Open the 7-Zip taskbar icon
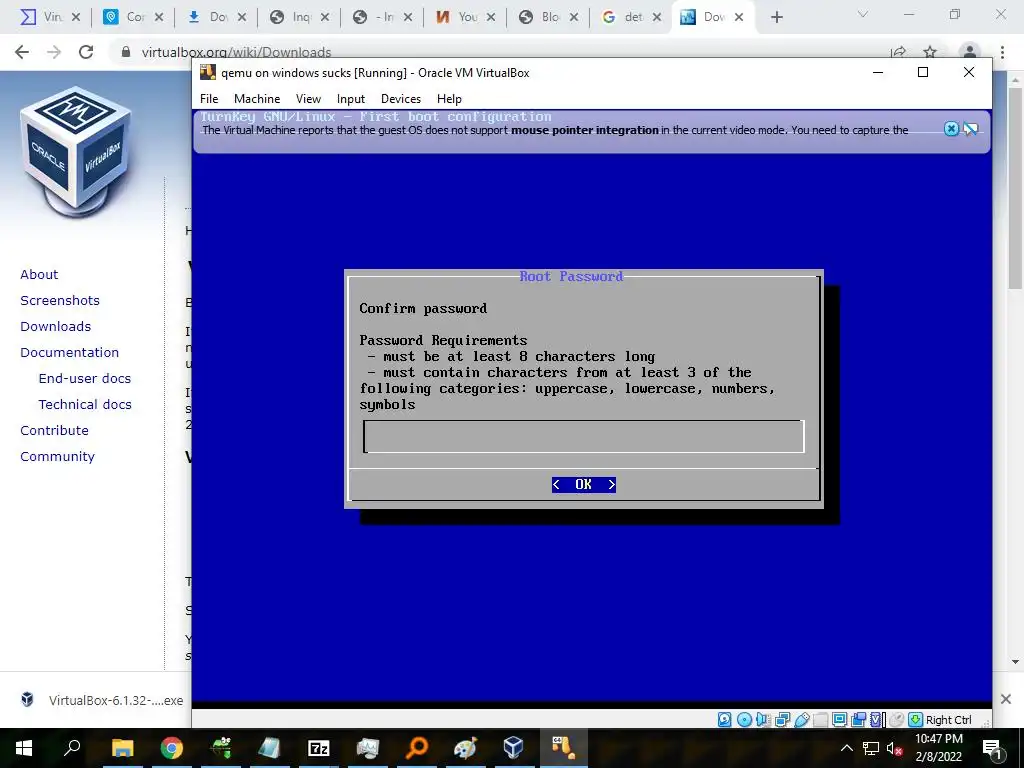The width and height of the screenshot is (1024, 768). pos(319,748)
